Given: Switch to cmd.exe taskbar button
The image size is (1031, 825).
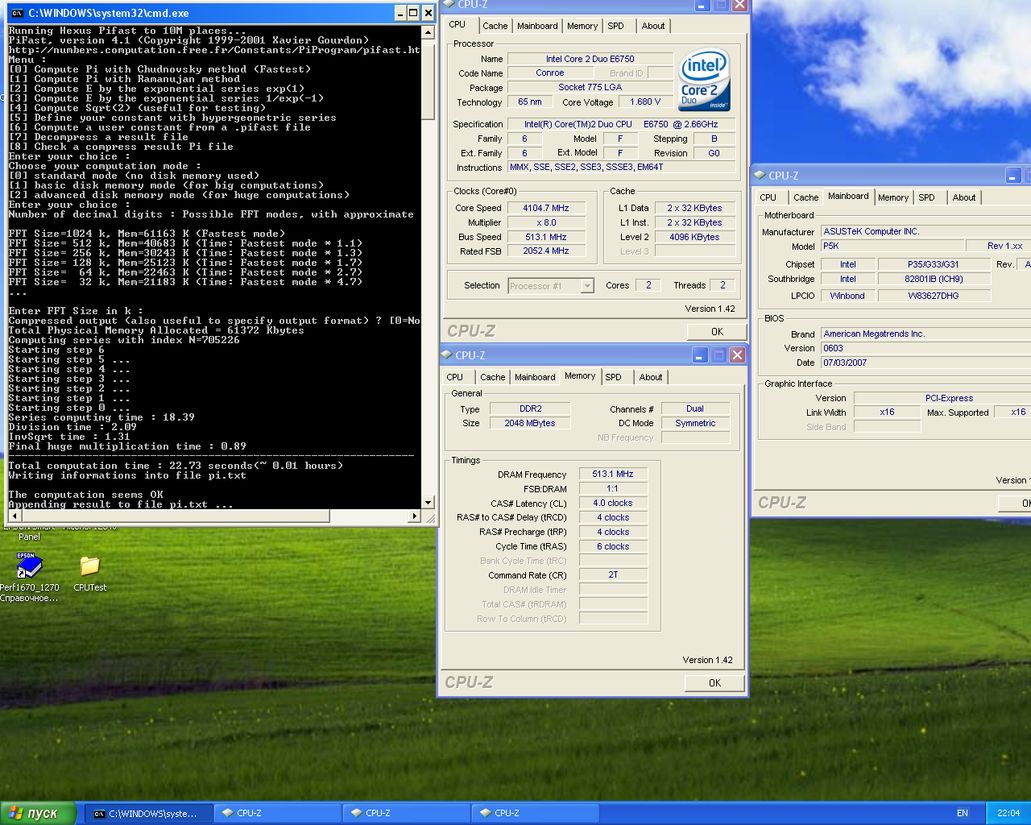Looking at the screenshot, I should (149, 813).
